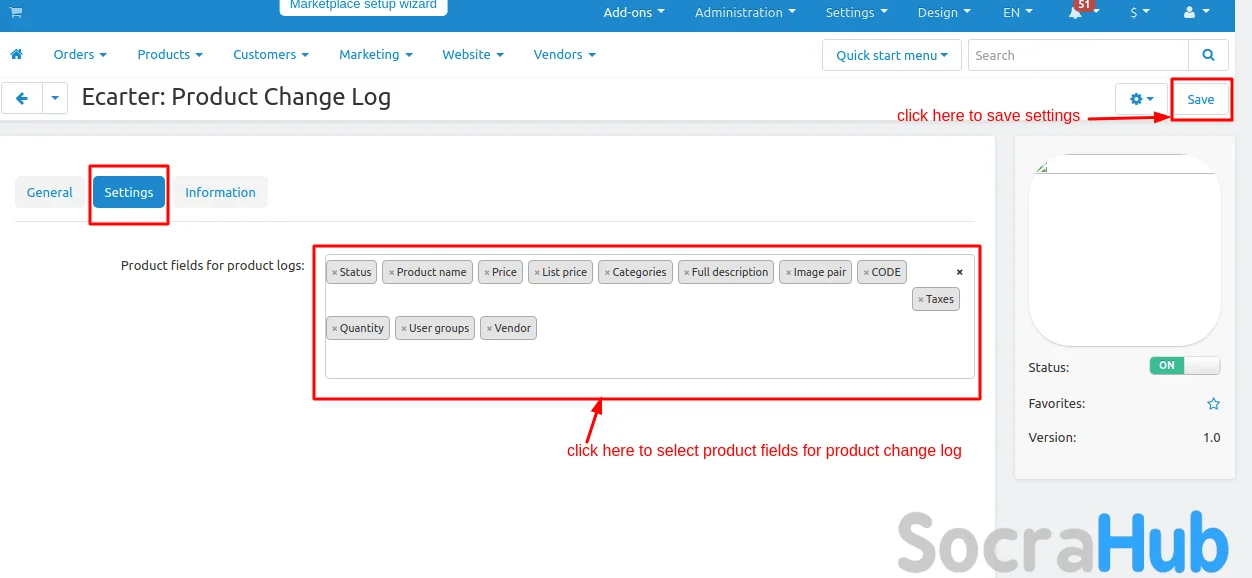The width and height of the screenshot is (1252, 578).
Task: Open the $ currency selector
Action: coord(1140,12)
